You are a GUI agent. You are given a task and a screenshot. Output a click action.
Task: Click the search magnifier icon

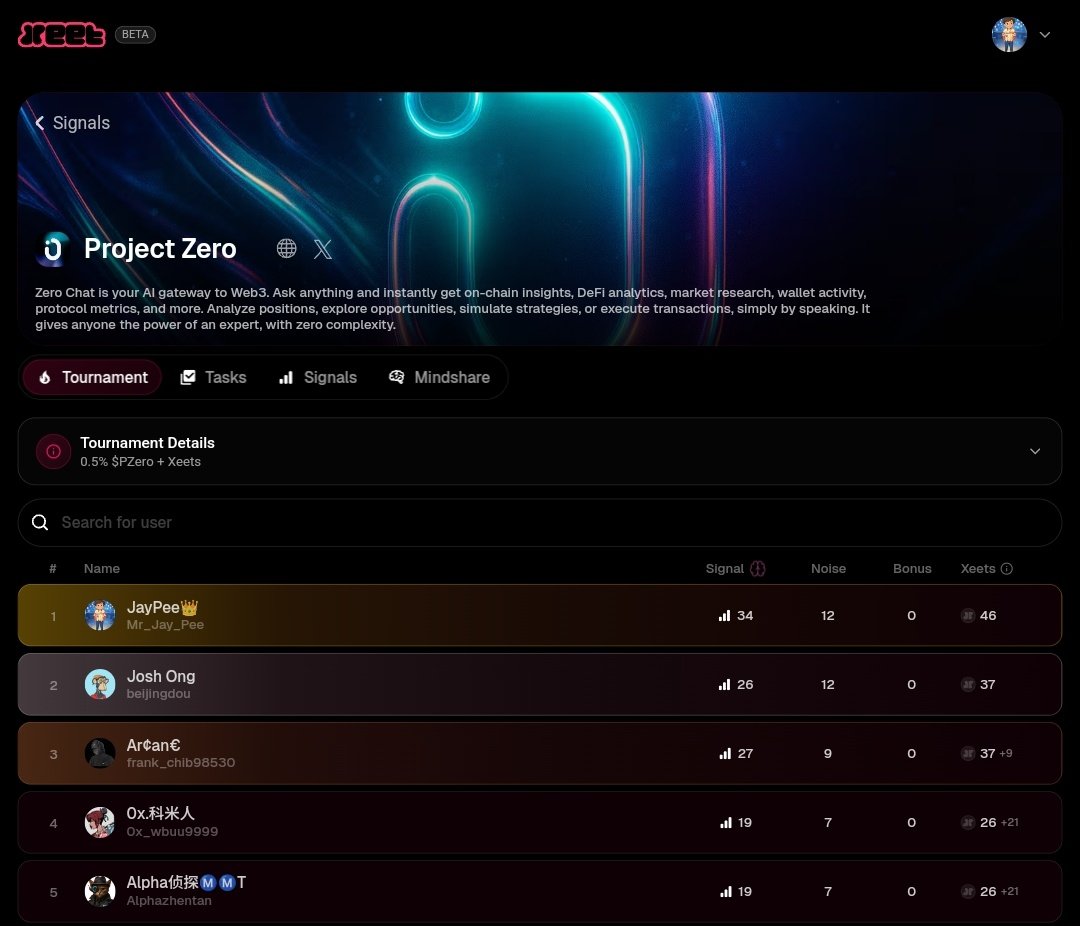[x=40, y=522]
